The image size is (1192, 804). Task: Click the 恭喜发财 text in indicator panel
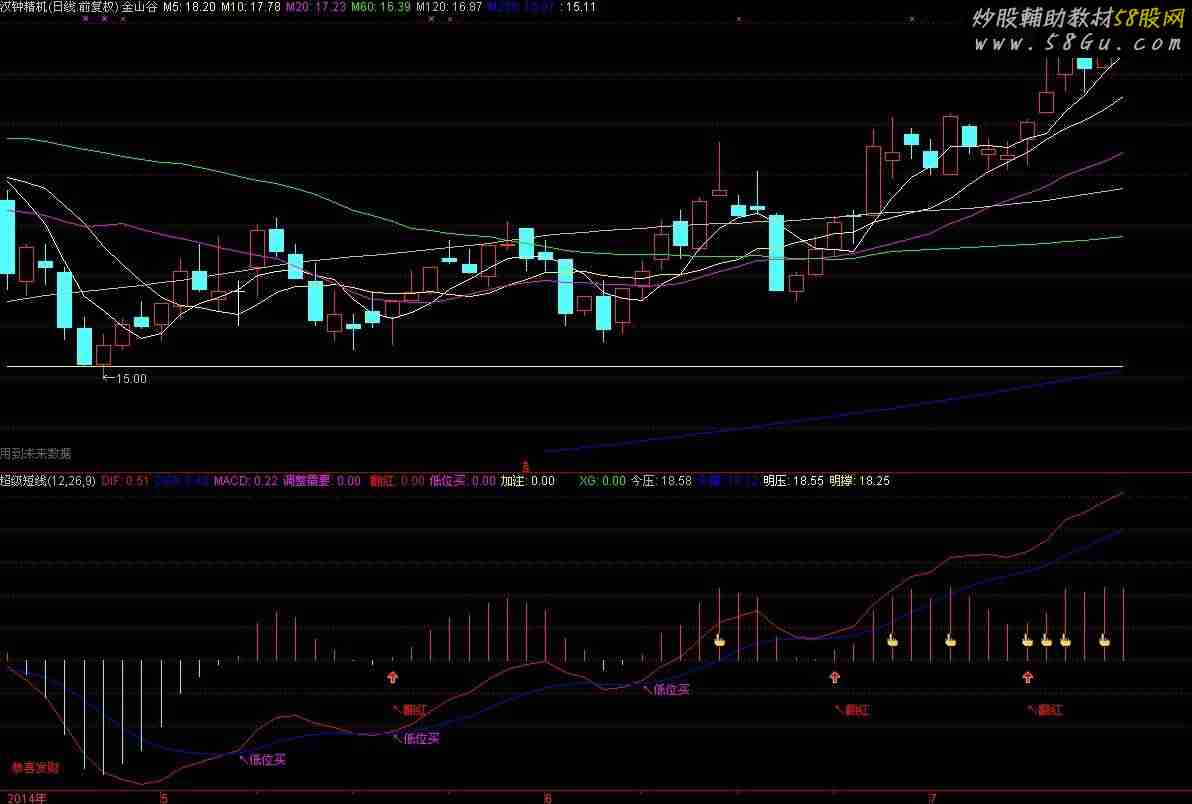35,768
